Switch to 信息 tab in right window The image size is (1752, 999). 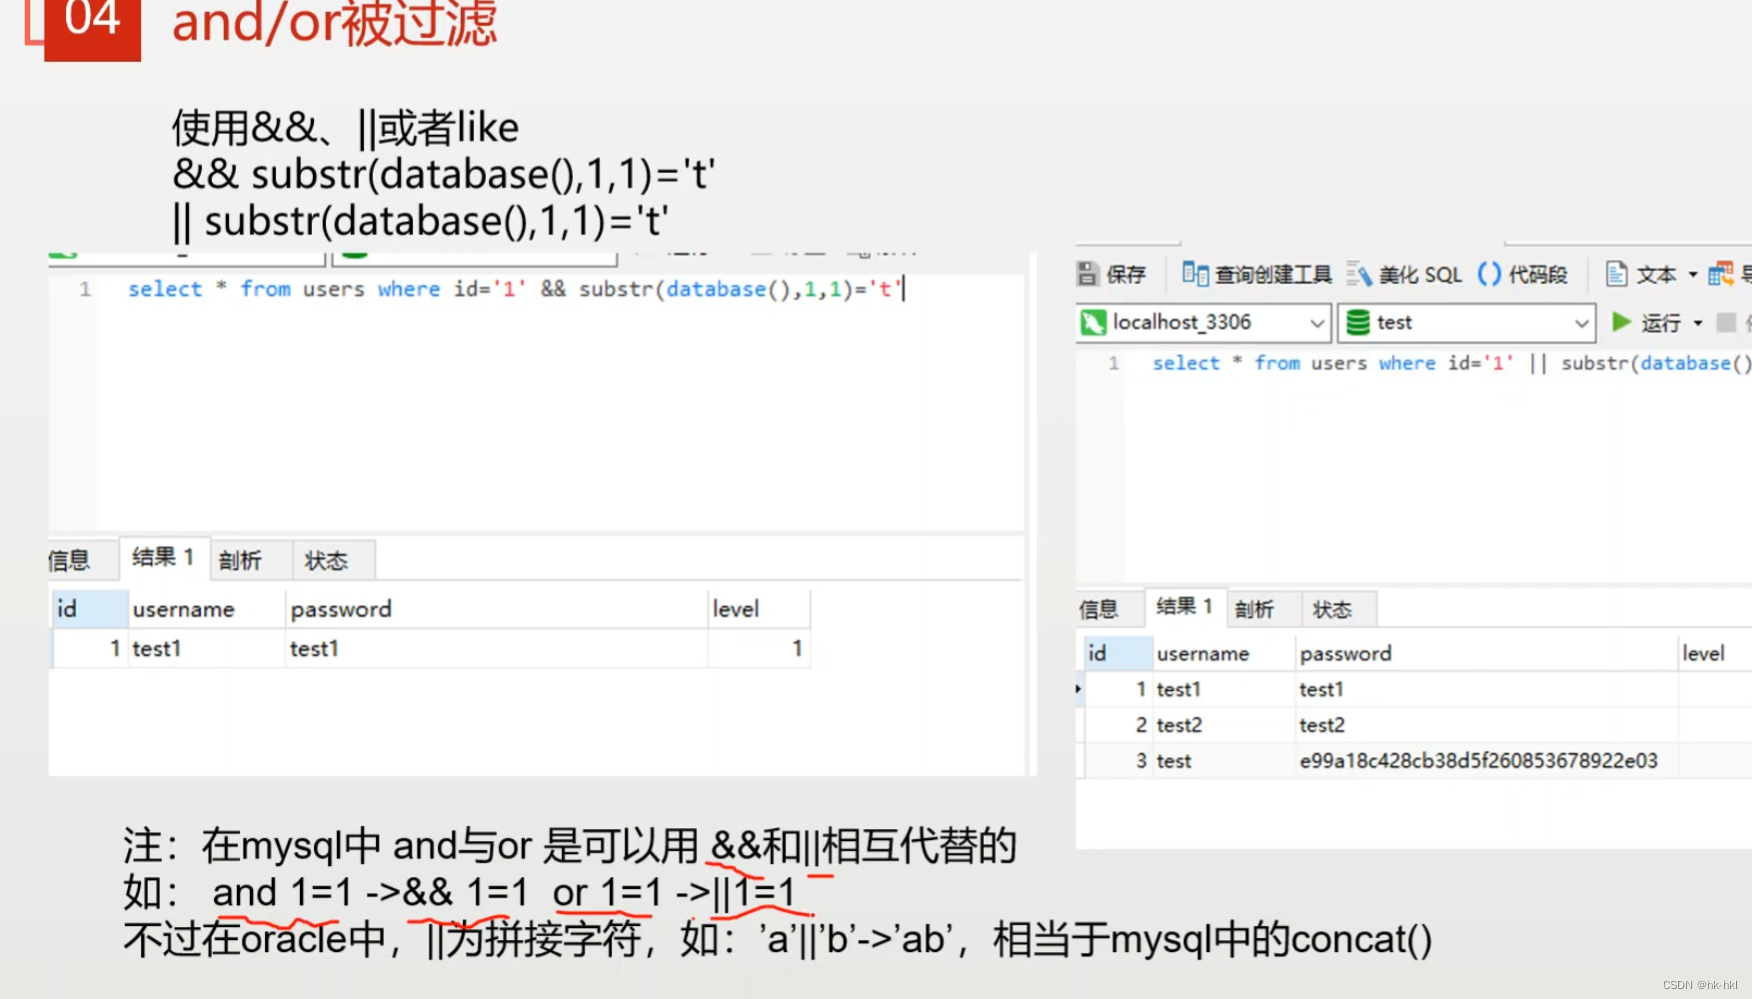click(1098, 609)
